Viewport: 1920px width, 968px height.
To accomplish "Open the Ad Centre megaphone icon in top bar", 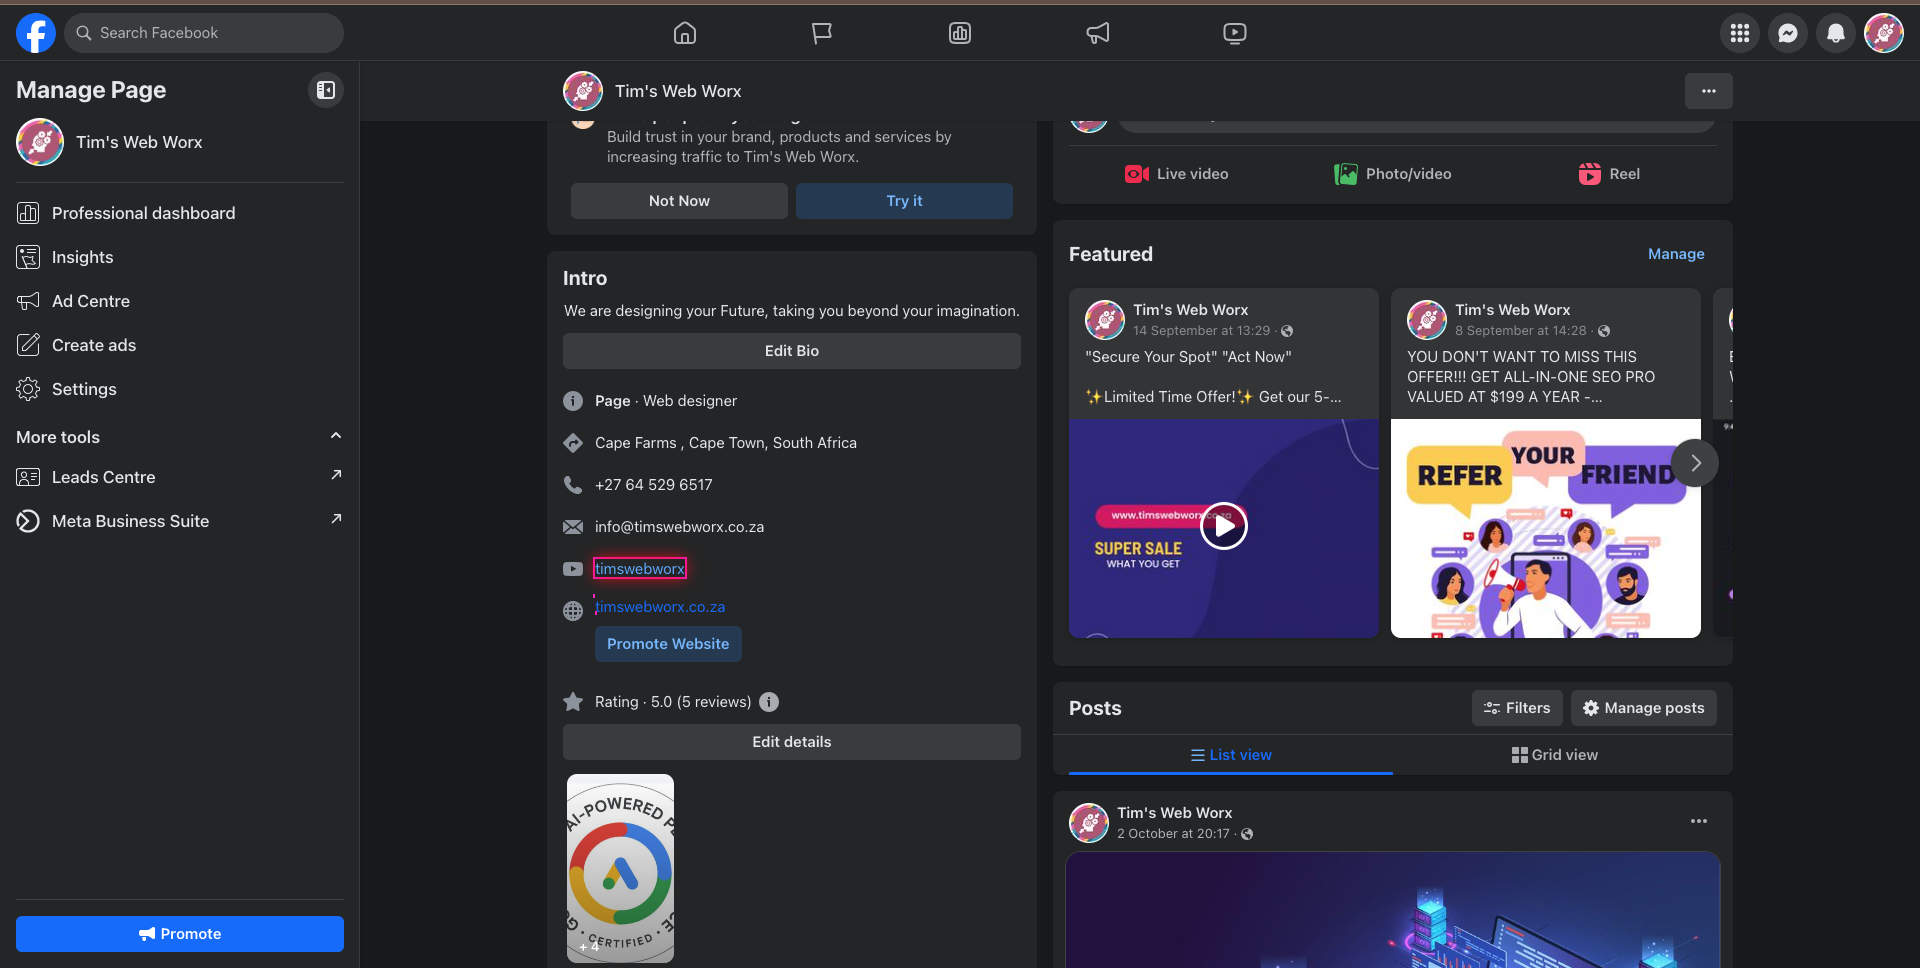I will [x=1098, y=33].
